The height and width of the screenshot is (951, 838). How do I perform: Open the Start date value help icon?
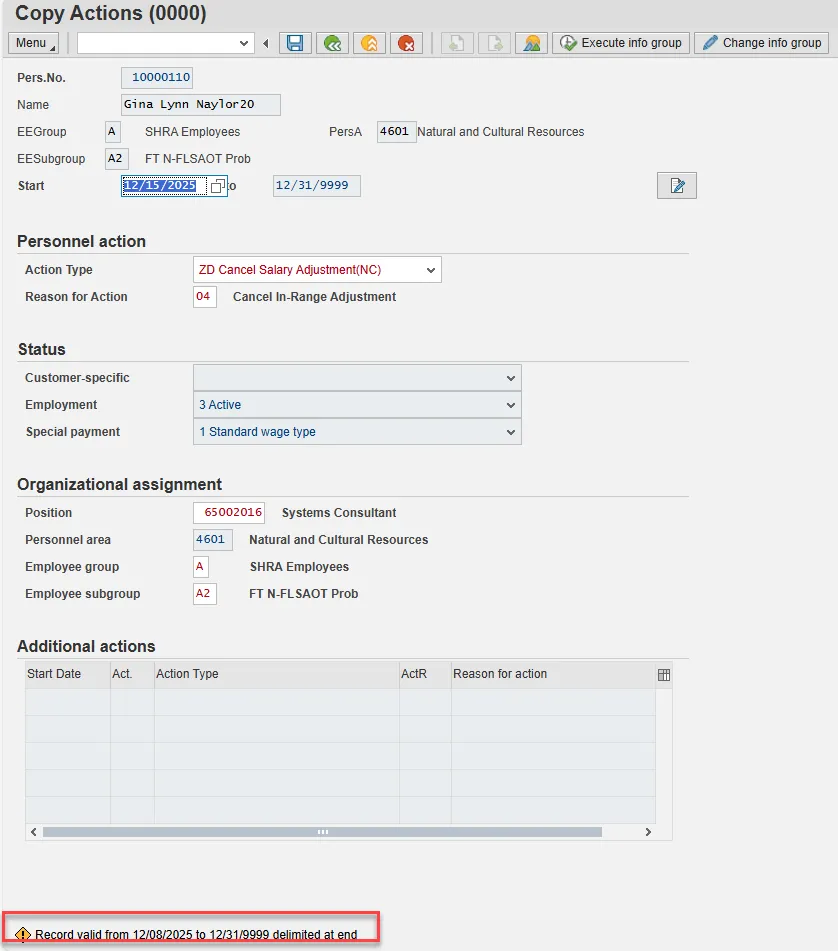pos(217,186)
